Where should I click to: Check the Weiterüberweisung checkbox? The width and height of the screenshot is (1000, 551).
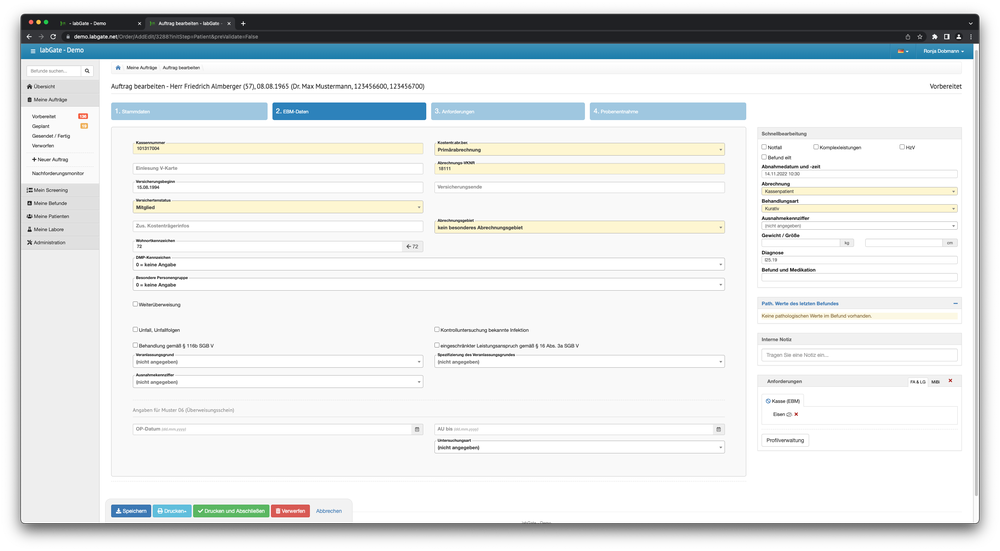pyautogui.click(x=136, y=304)
